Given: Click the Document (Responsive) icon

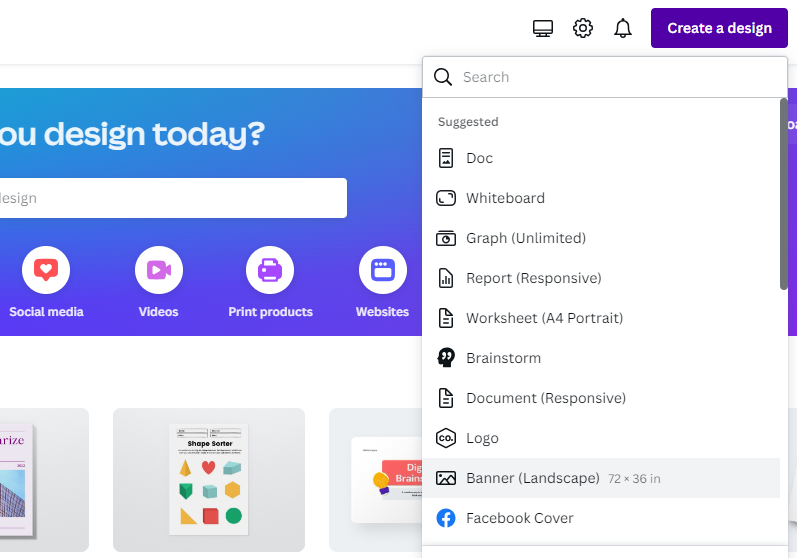Looking at the screenshot, I should point(446,398).
